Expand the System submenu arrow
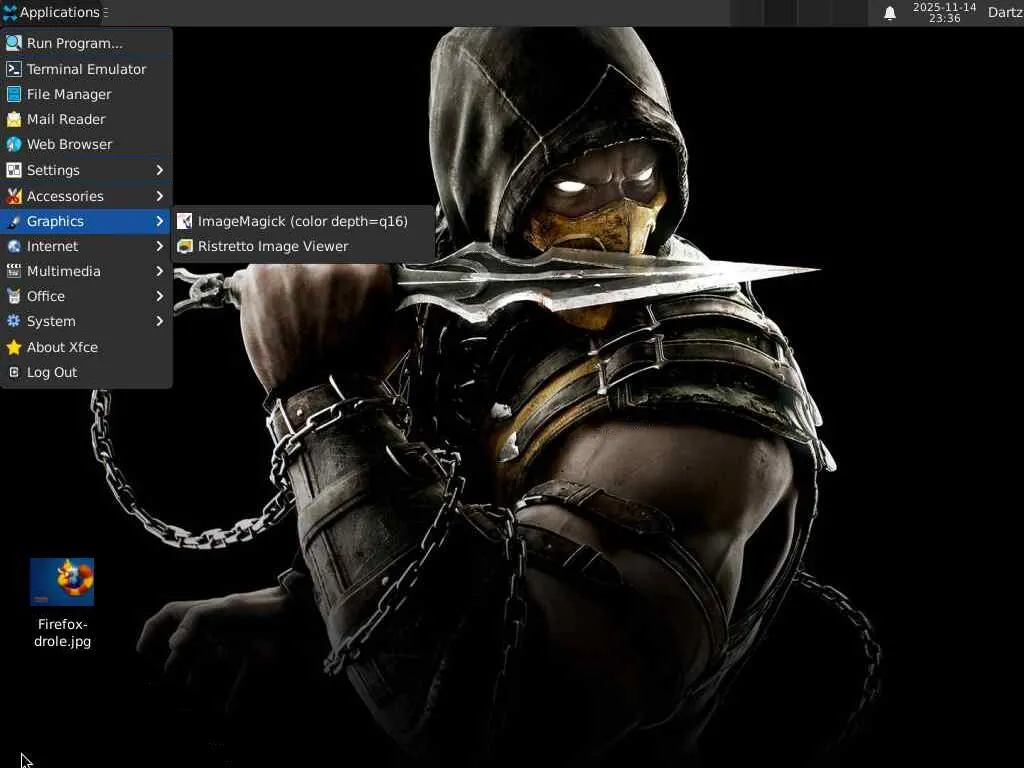The width and height of the screenshot is (1024, 768). (159, 321)
